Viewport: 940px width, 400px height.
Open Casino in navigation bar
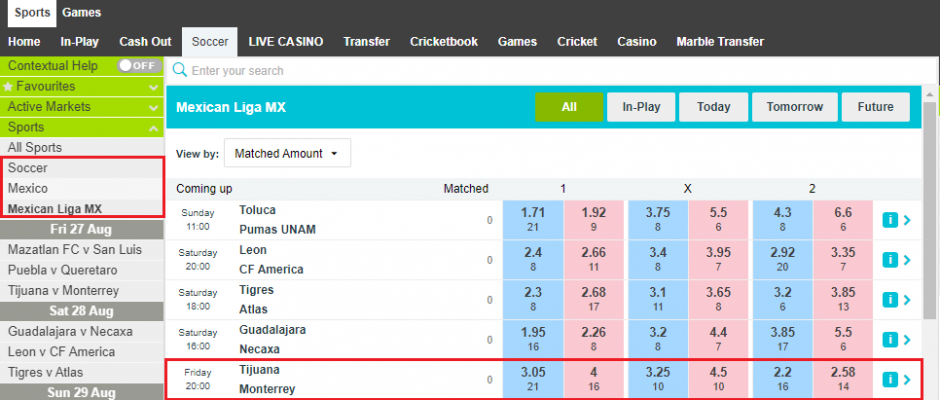[x=637, y=42]
